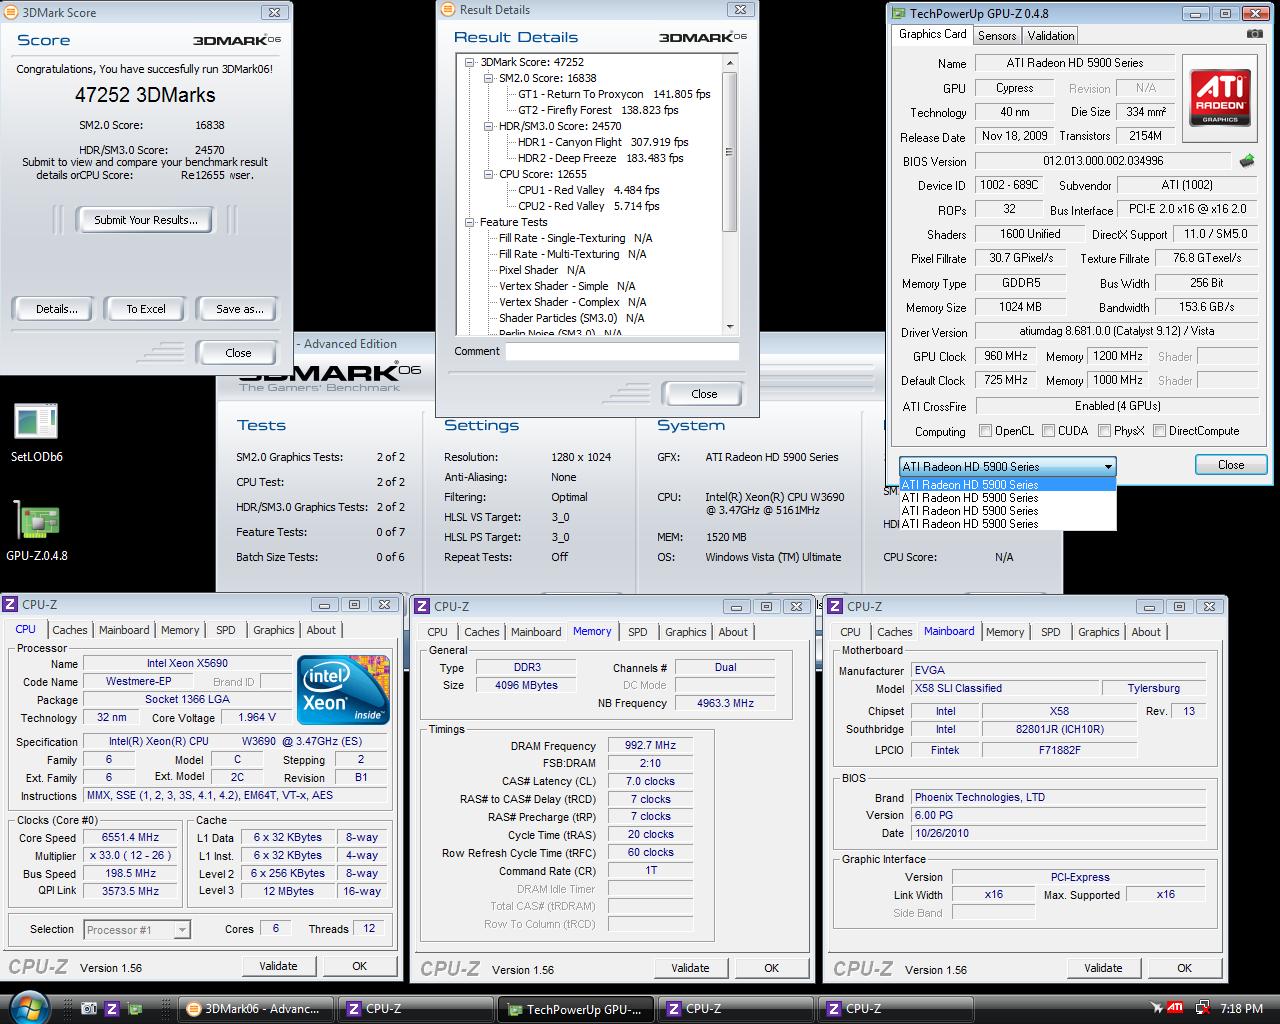Select HDR2 - Deep Freeze result row
The width and height of the screenshot is (1280, 1024).
(x=600, y=158)
